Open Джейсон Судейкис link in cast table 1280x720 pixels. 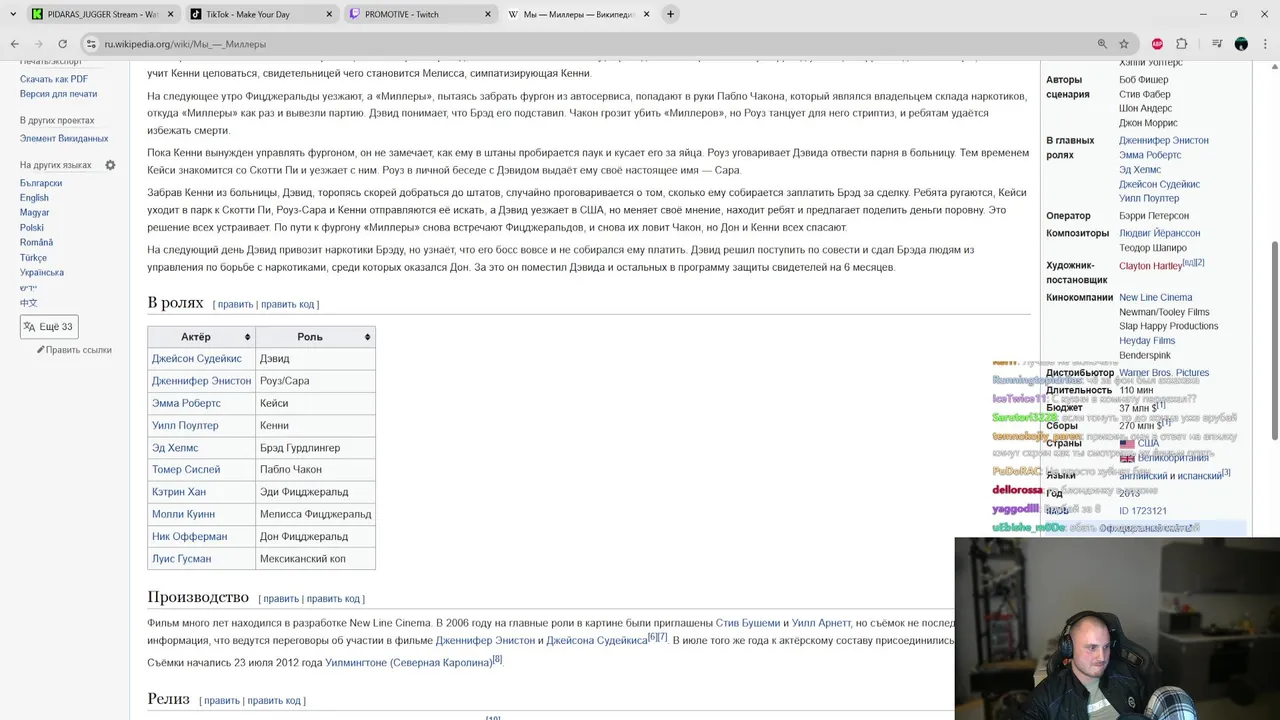197,359
